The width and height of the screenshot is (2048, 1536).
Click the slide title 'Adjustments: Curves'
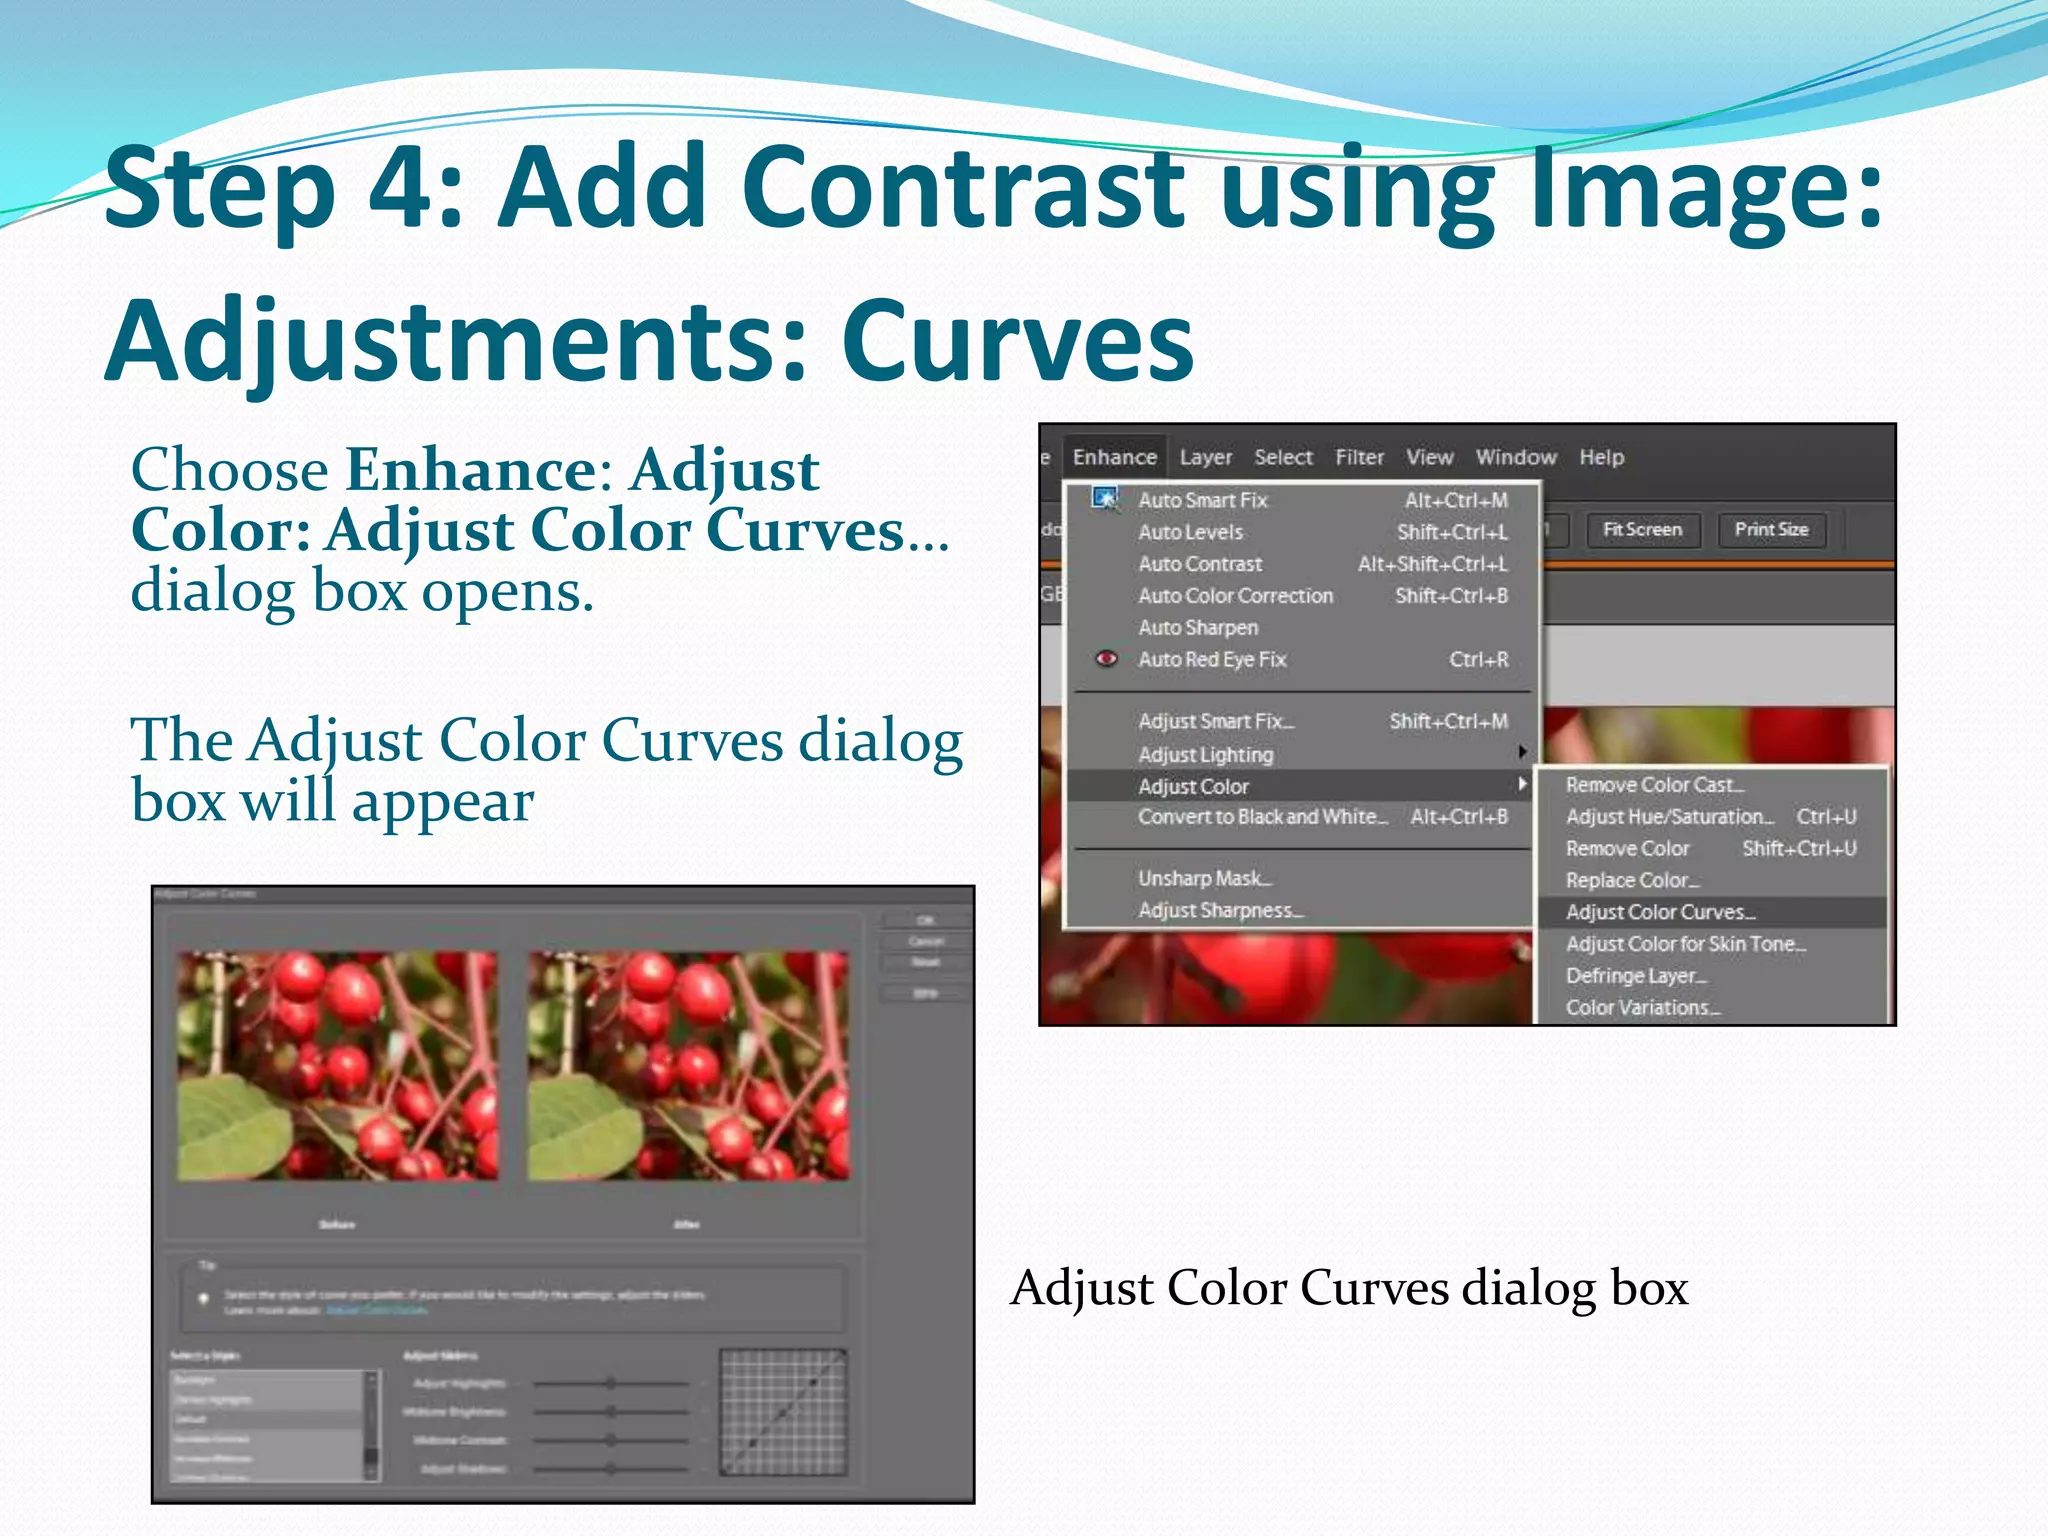[x=649, y=341]
